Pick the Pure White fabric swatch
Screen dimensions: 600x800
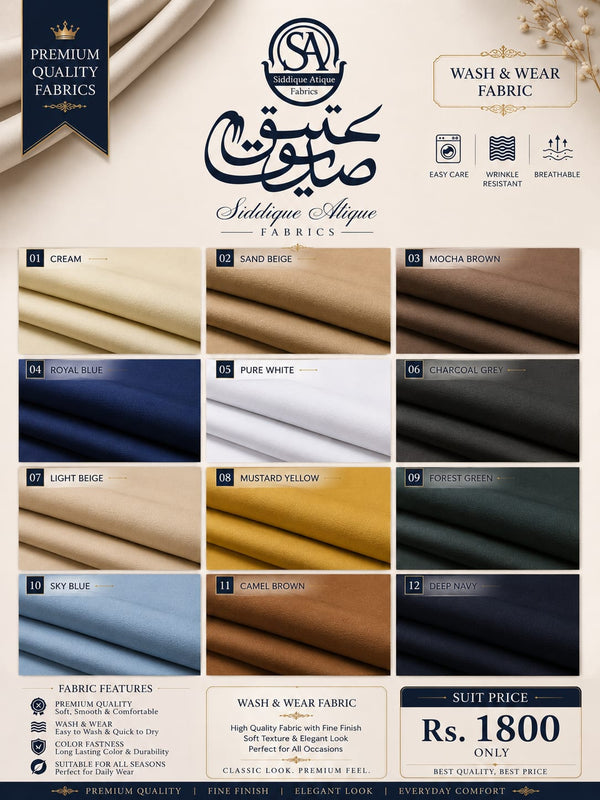pos(298,411)
